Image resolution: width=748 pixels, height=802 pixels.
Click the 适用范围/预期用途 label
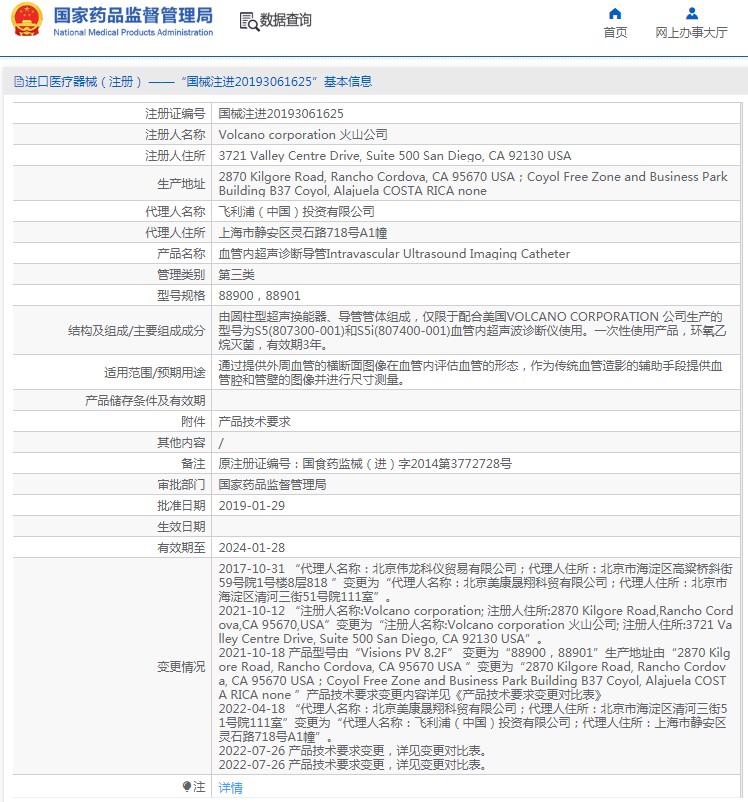coord(155,373)
